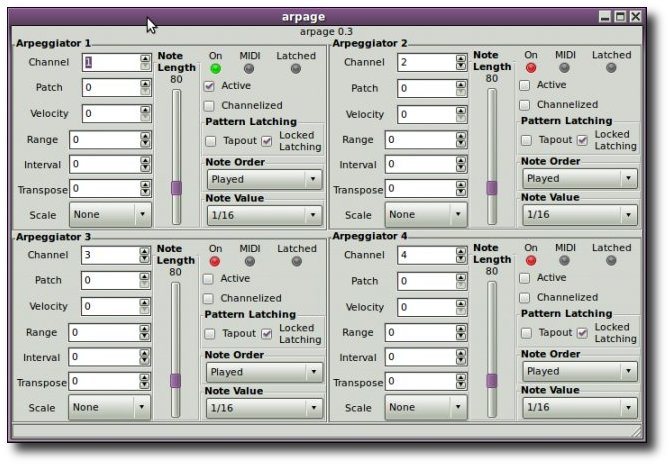Open Arpeggiator 1 Note Order dropdown
This screenshot has height=466, width=670.
pyautogui.click(x=264, y=179)
